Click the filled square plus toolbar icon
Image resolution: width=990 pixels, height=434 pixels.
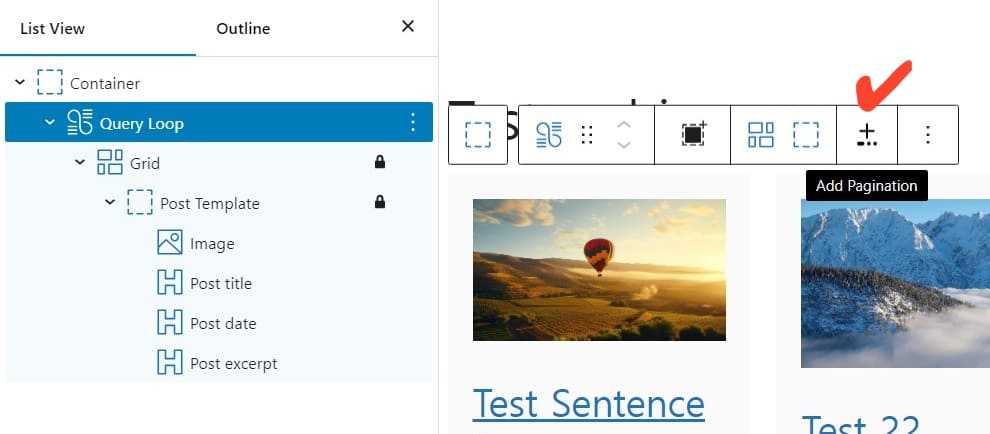(x=693, y=135)
